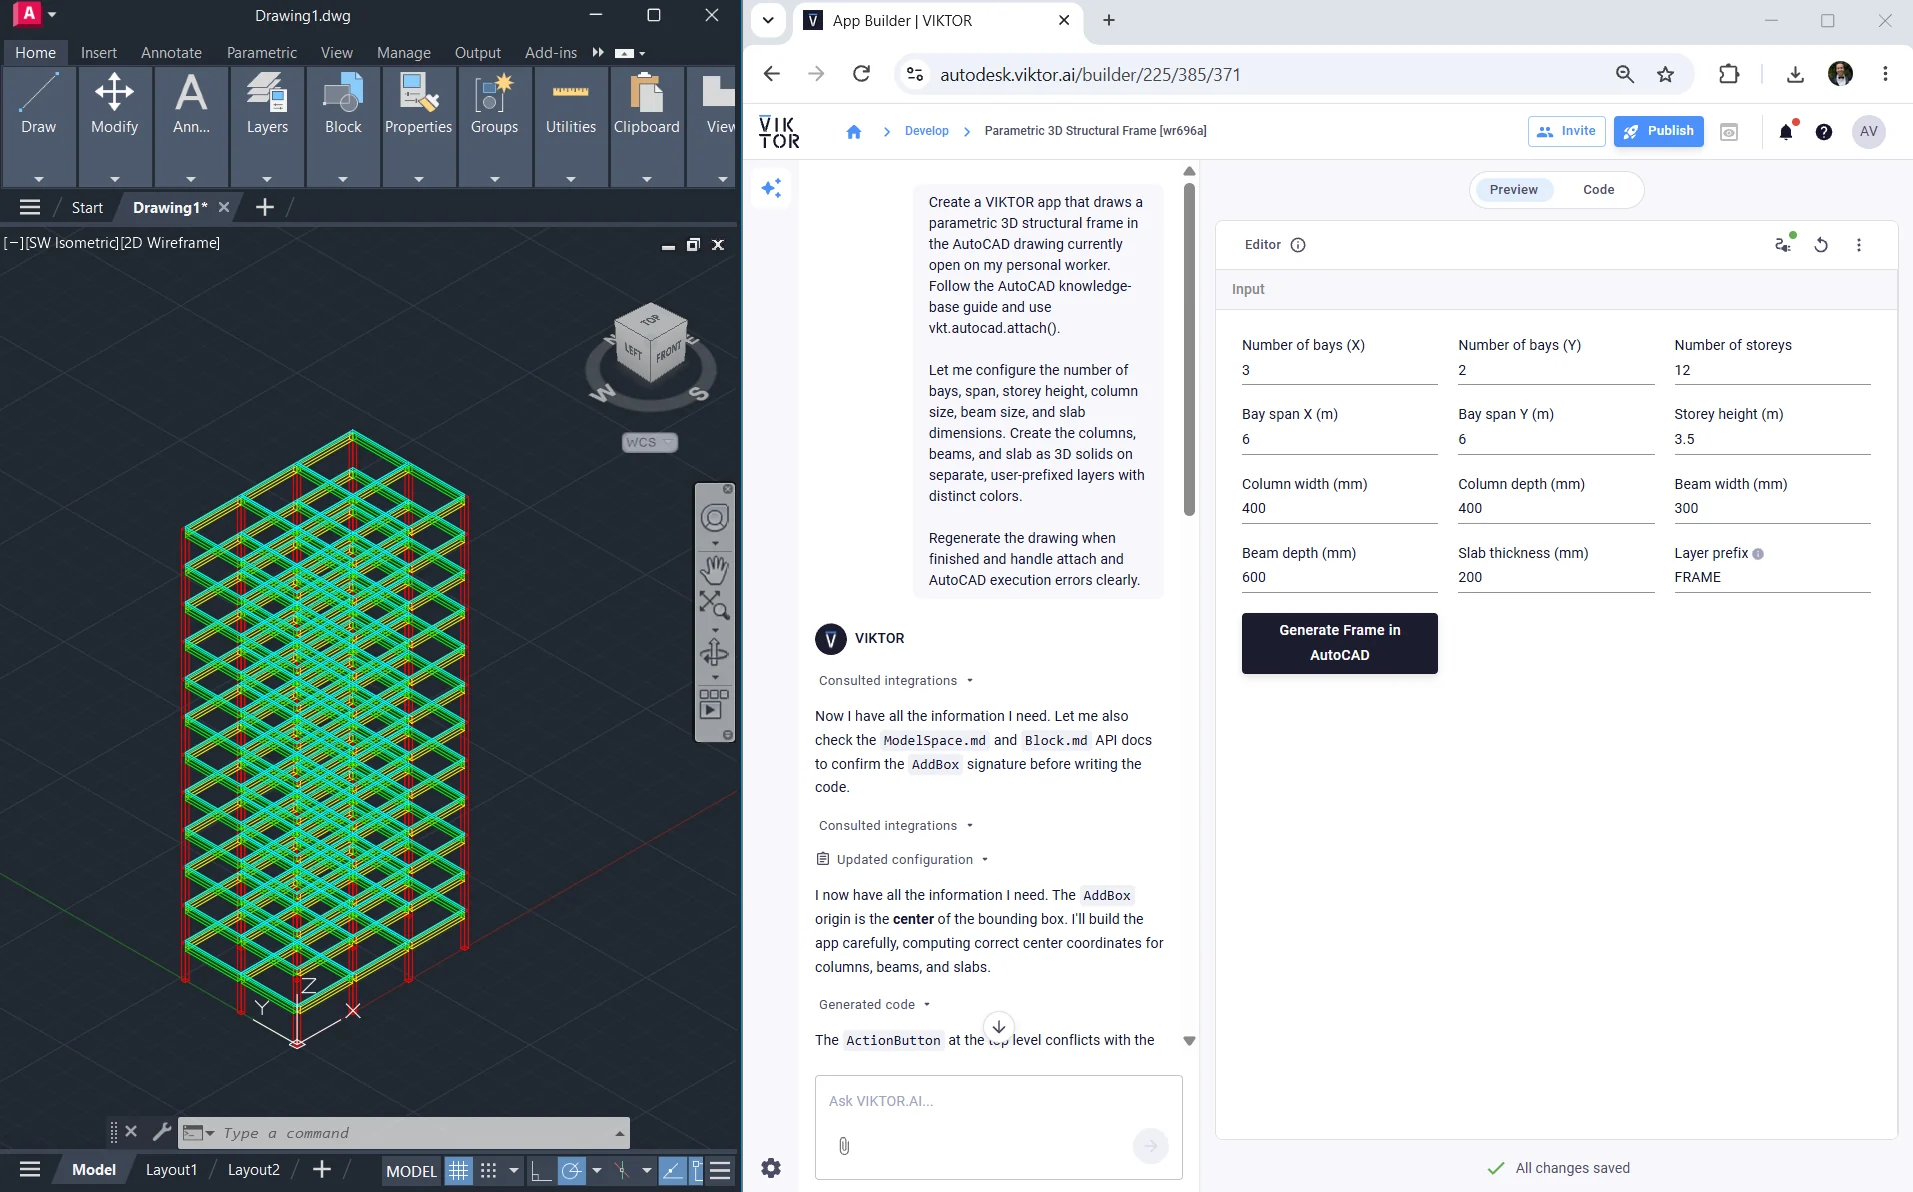Image resolution: width=1913 pixels, height=1192 pixels.
Task: Open the Develop breadcrumb link
Action: tap(926, 131)
